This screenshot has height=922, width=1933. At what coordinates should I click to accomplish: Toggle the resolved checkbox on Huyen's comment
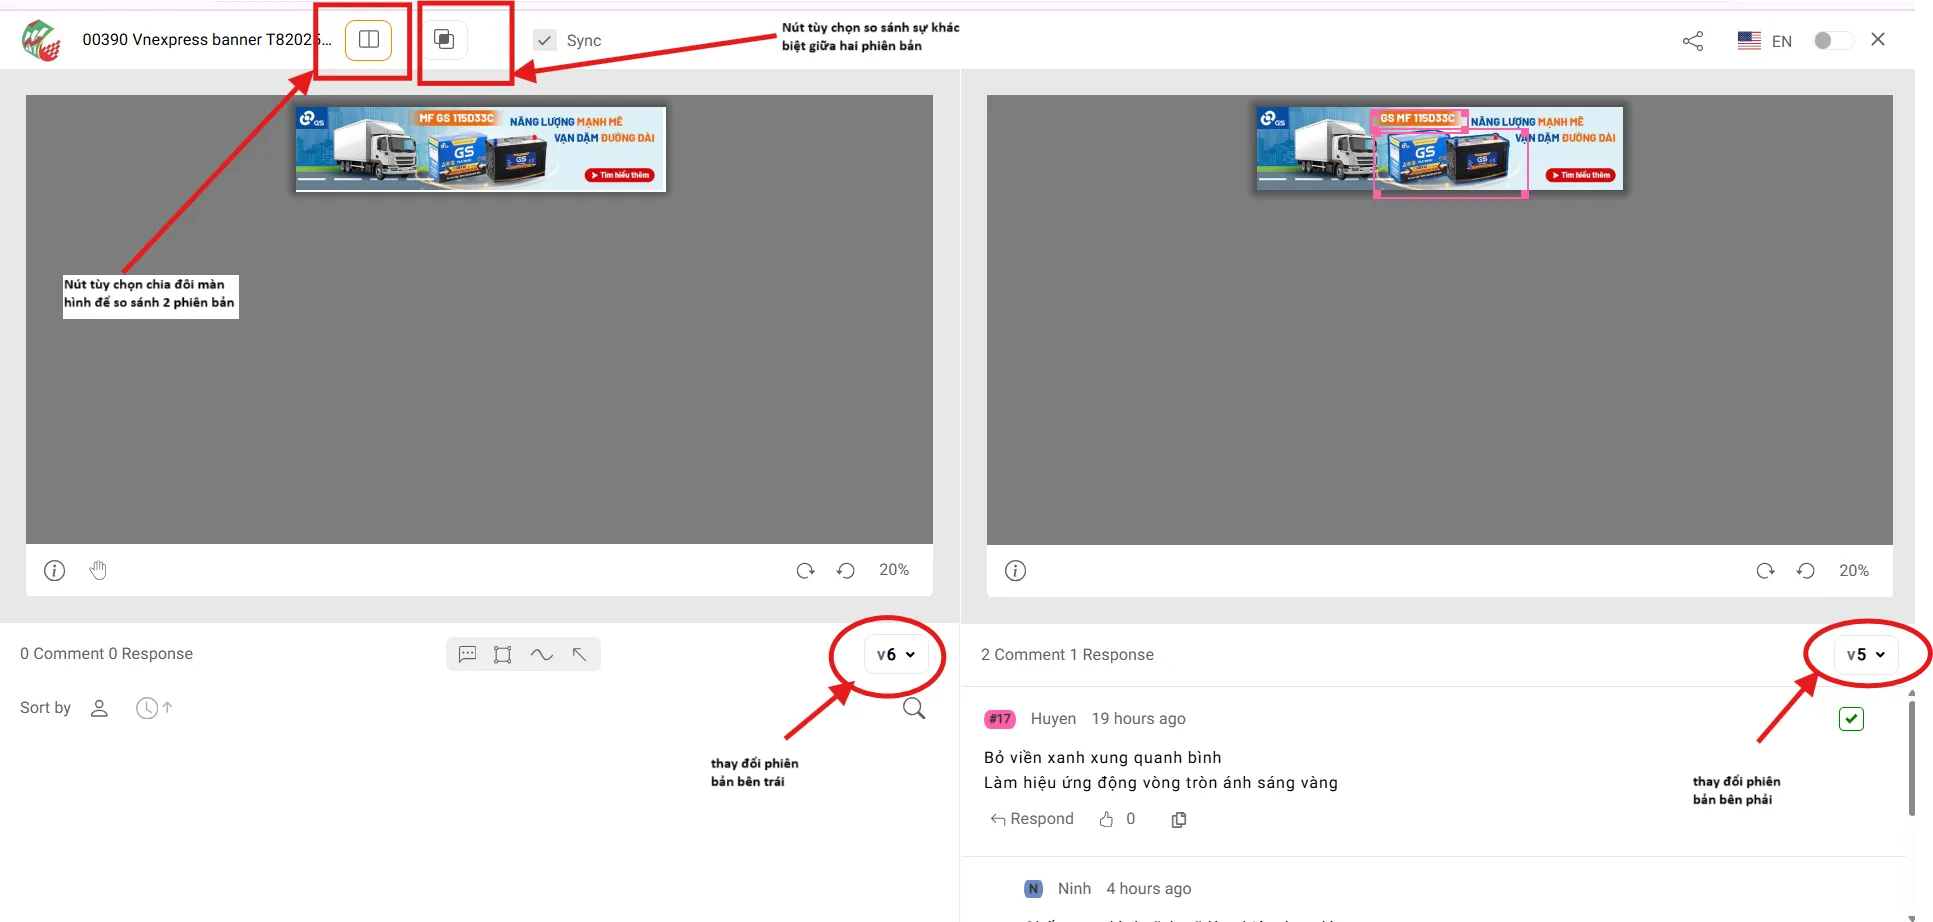(x=1851, y=719)
